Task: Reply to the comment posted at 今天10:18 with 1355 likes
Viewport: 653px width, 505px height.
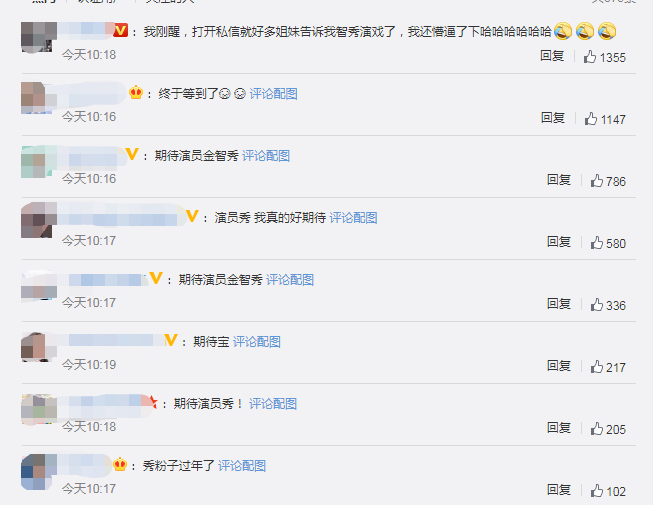Action: click(552, 56)
